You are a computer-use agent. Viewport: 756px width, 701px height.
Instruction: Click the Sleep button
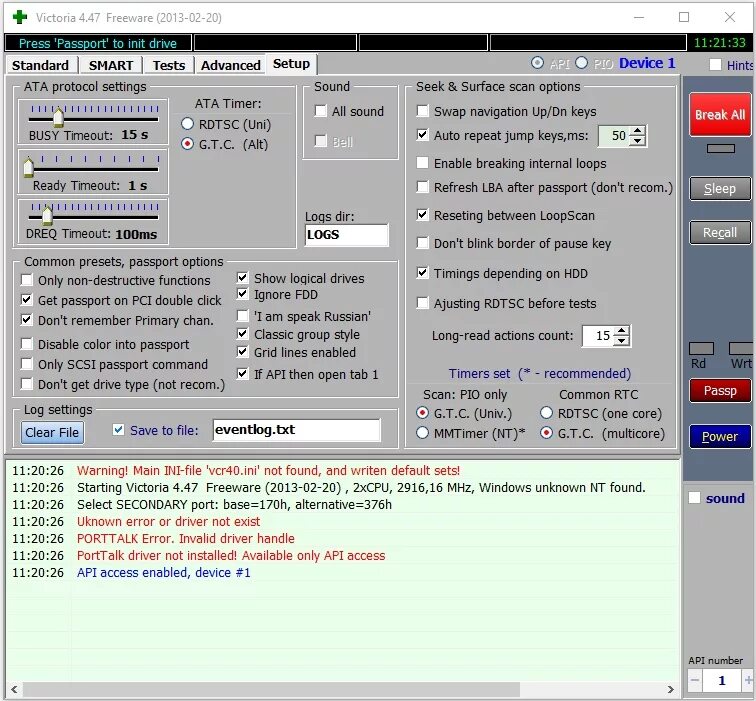point(720,189)
